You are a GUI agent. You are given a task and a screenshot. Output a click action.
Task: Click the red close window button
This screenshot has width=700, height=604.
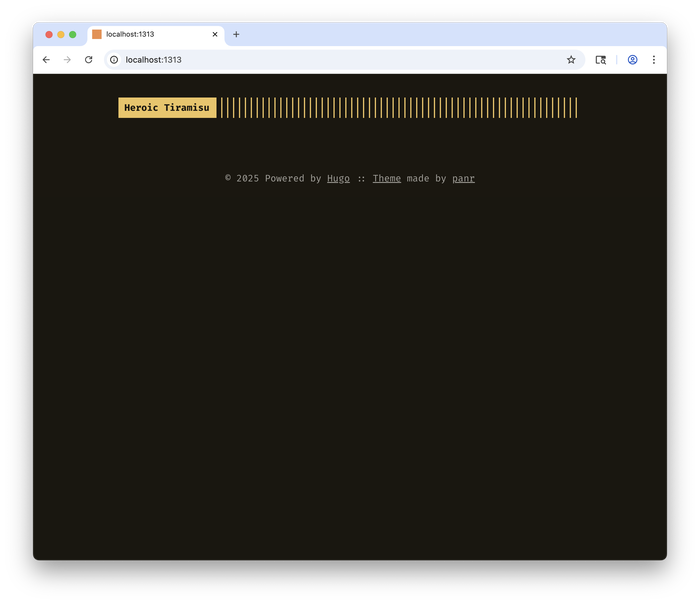49,34
